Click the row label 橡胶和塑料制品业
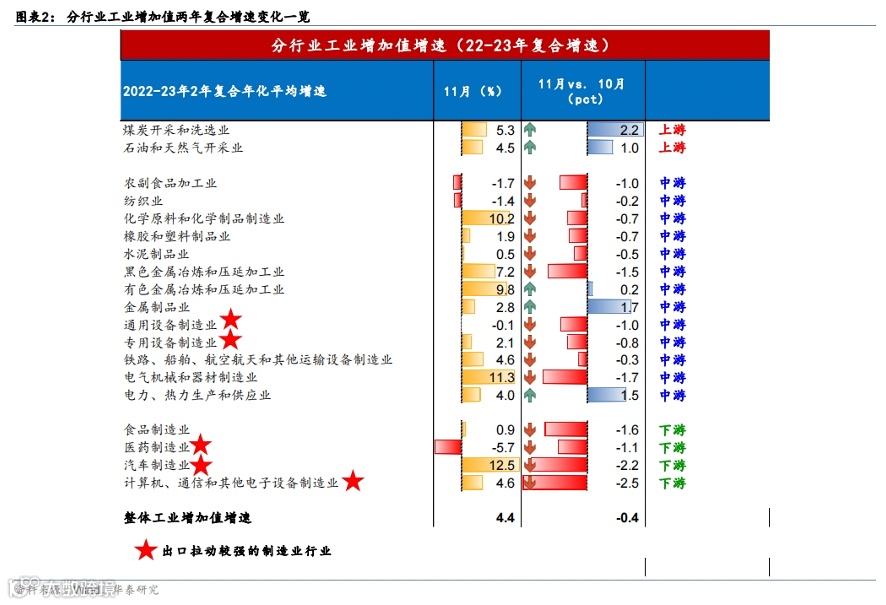This screenshot has width=886, height=605. click(177, 236)
